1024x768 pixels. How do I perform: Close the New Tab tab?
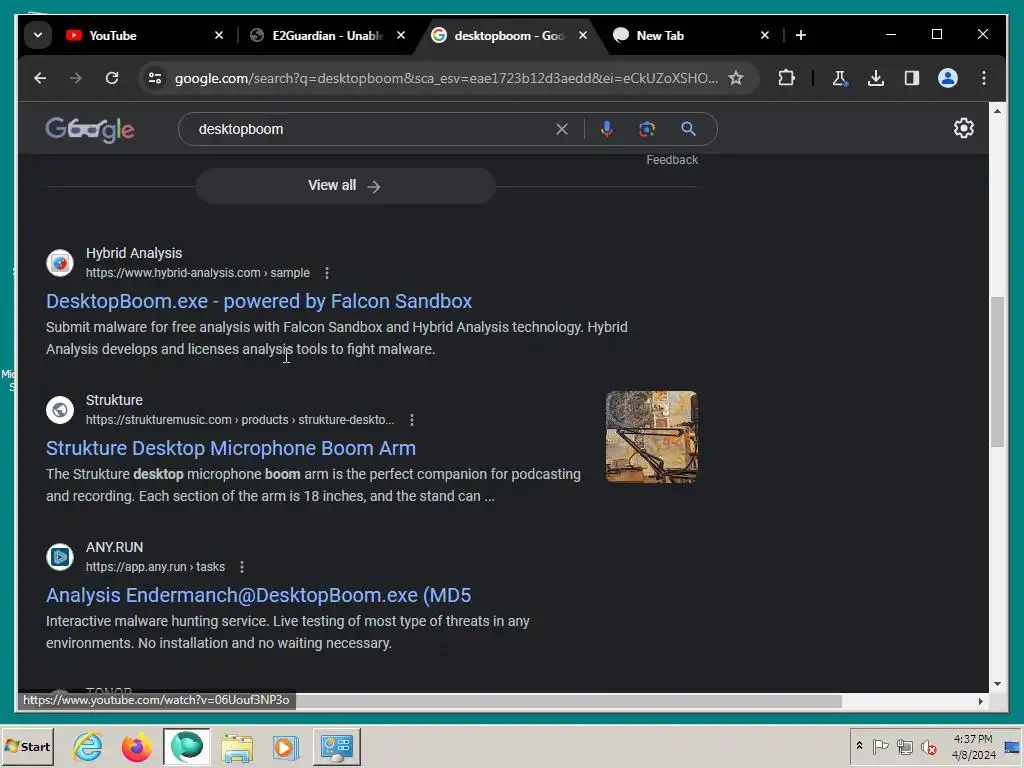click(765, 35)
